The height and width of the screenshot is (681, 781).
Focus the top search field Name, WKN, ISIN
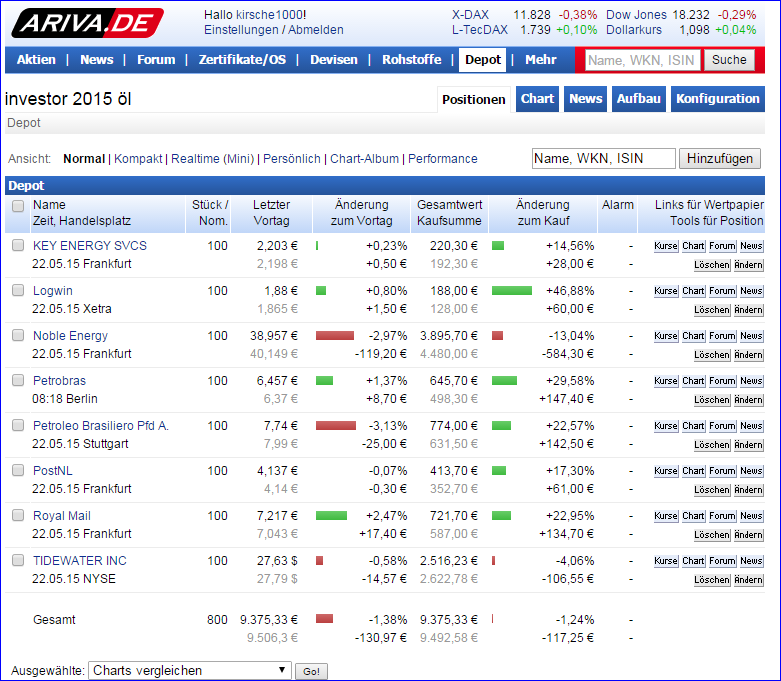point(641,60)
